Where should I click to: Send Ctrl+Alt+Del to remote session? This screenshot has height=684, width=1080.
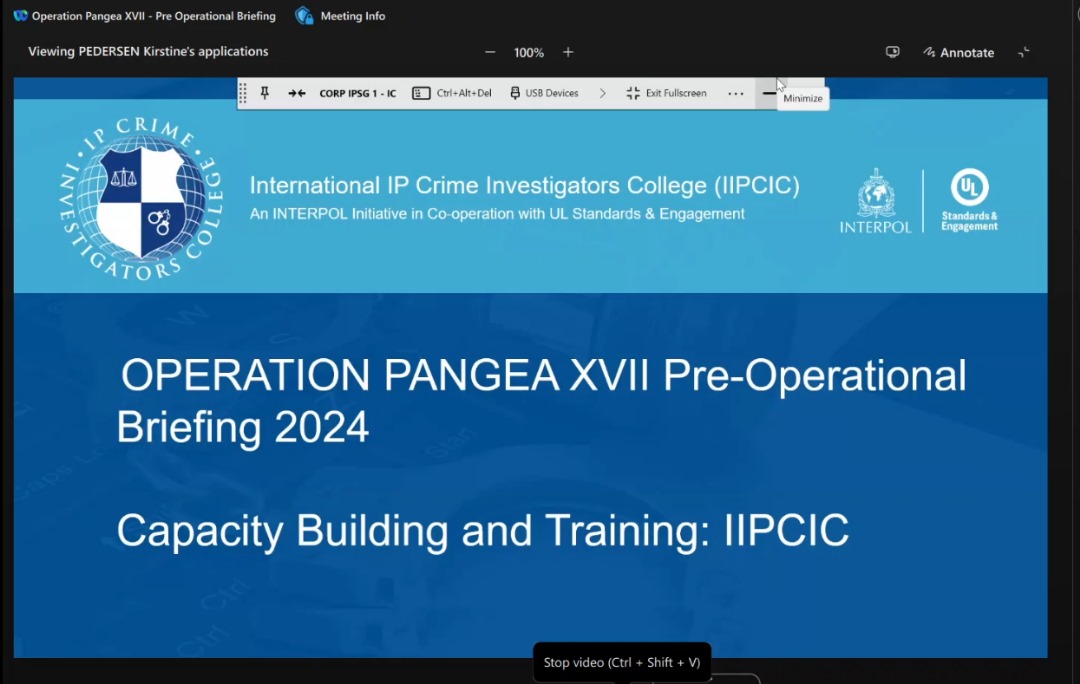tap(452, 93)
